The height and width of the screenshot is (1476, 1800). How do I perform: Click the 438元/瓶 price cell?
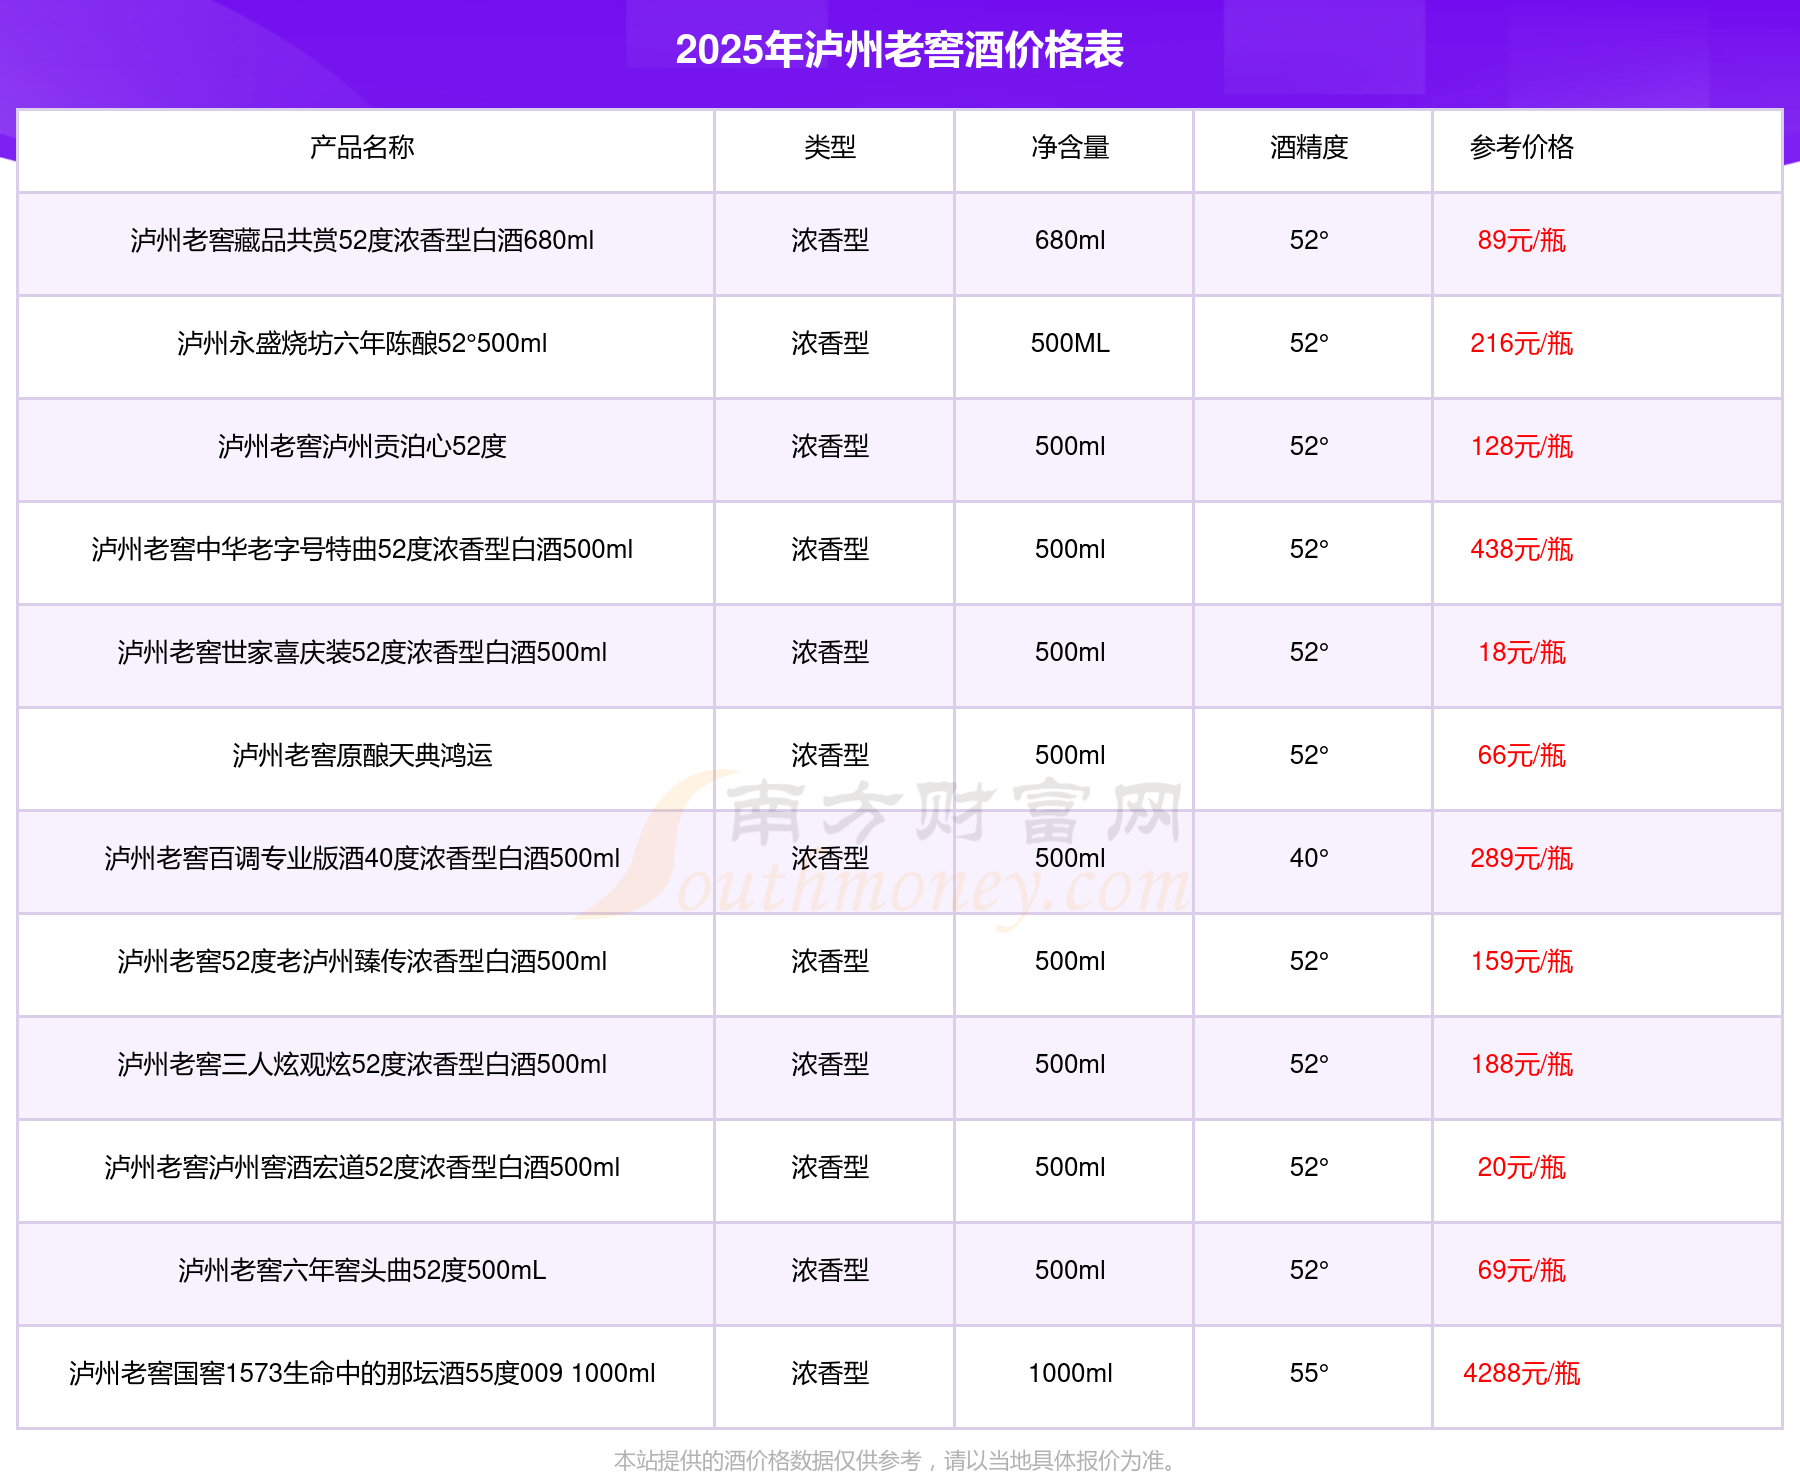pyautogui.click(x=1521, y=550)
